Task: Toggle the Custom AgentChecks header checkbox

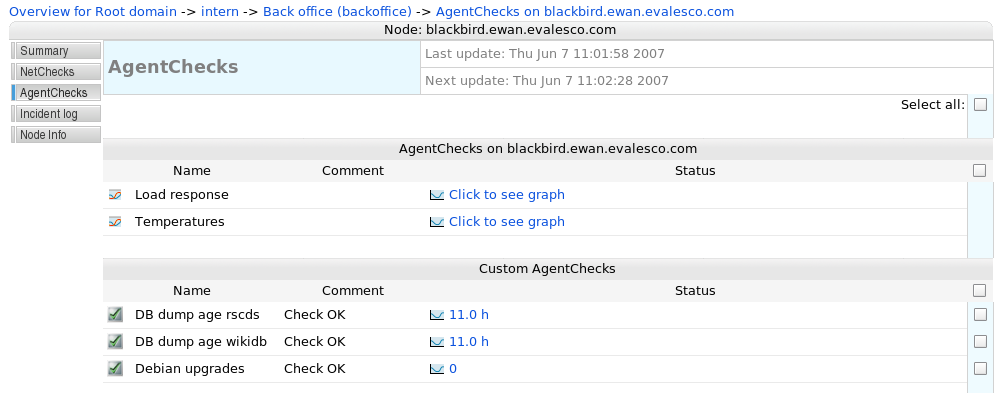Action: 979,290
